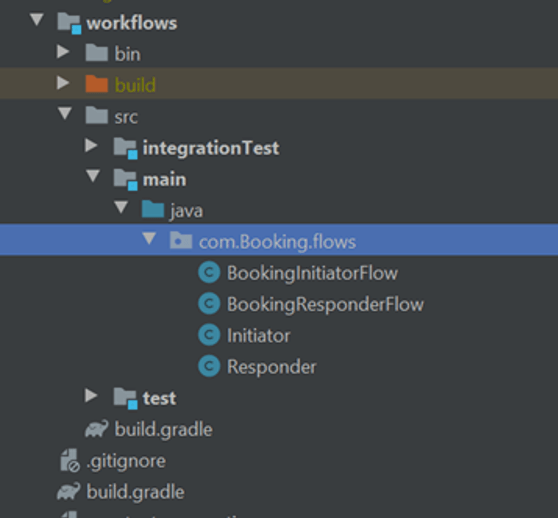Collapse the com.Booking.flows package arrow

click(149, 238)
